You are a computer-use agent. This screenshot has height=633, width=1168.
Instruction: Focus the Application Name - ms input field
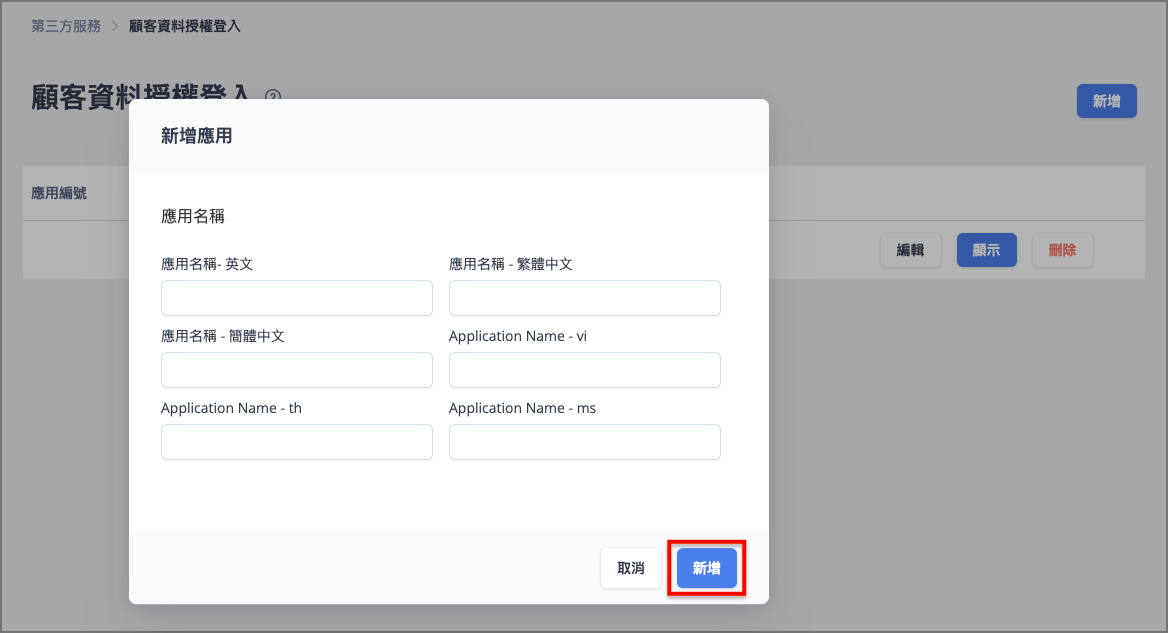[x=585, y=442]
